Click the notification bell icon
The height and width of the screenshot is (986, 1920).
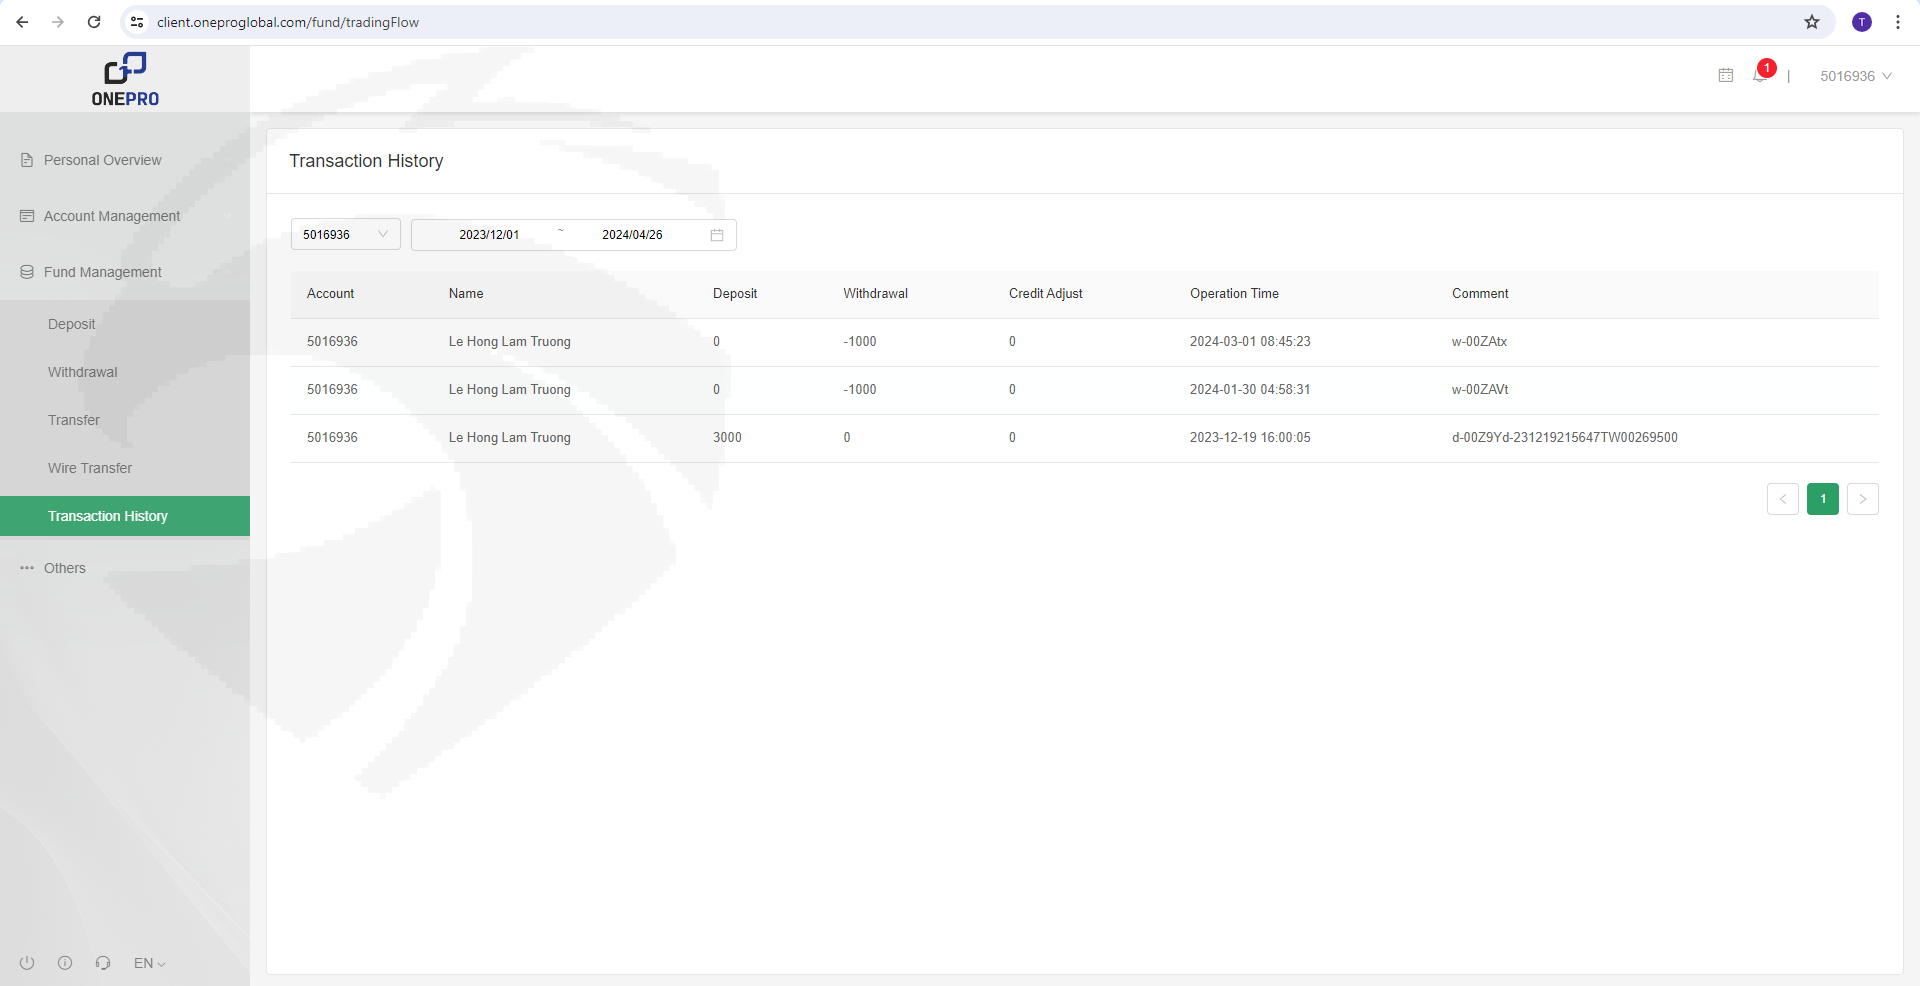(x=1760, y=75)
